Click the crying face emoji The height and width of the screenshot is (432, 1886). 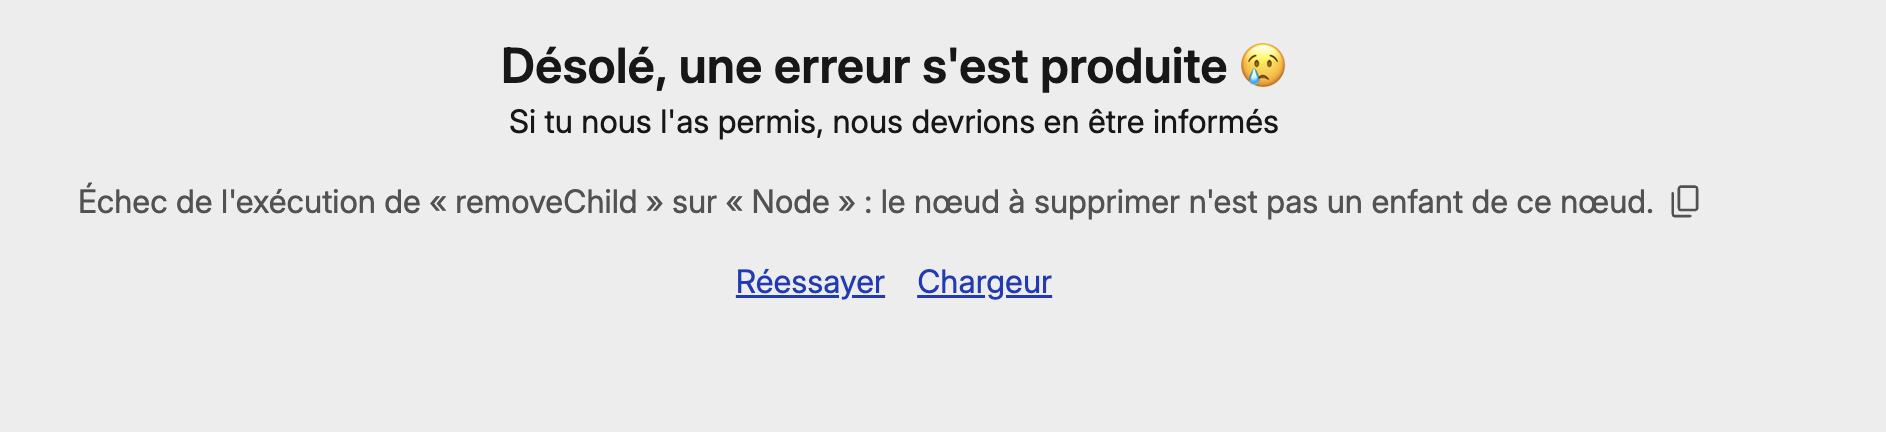point(1263,66)
